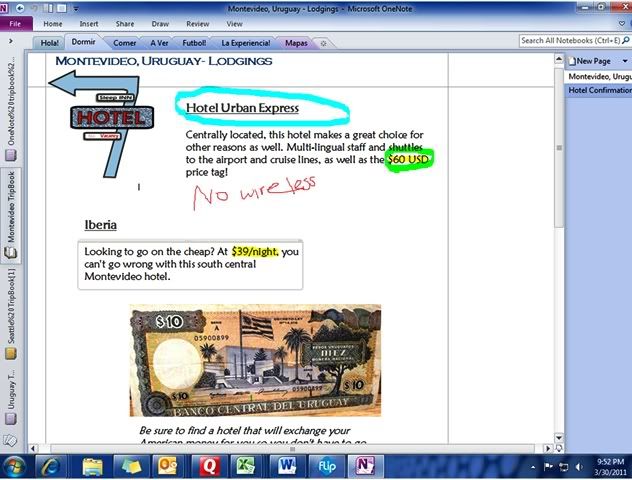Open the Uruguay T... notebook in sidebar
Screen dimensions: 632x480
[x=11, y=397]
